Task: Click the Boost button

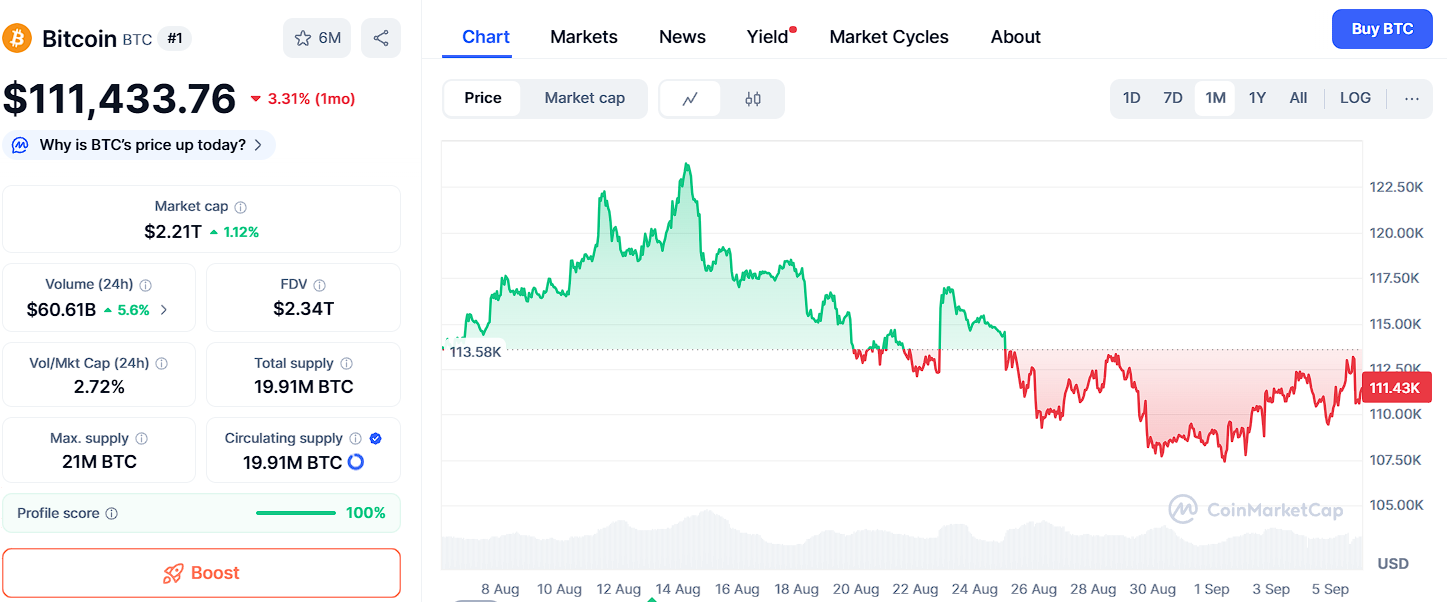Action: point(201,573)
